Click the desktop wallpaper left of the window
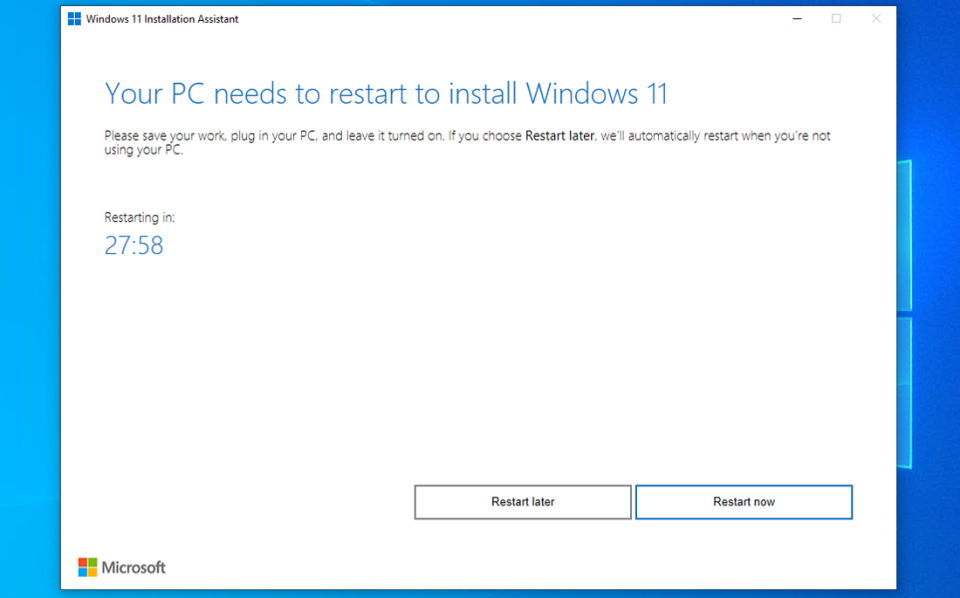960x598 pixels. pyautogui.click(x=30, y=300)
